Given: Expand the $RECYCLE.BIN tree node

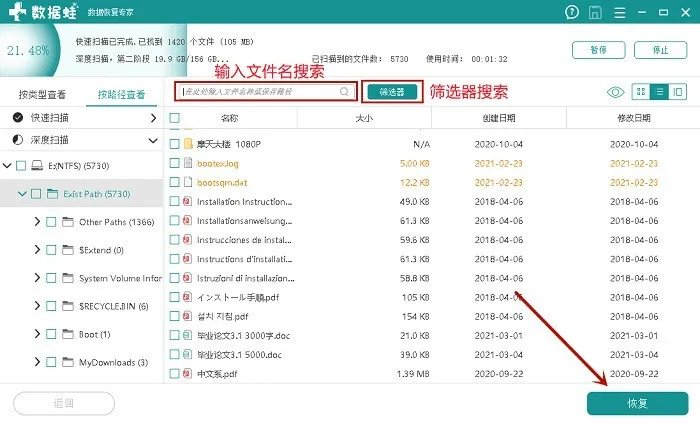Looking at the screenshot, I should (37, 306).
